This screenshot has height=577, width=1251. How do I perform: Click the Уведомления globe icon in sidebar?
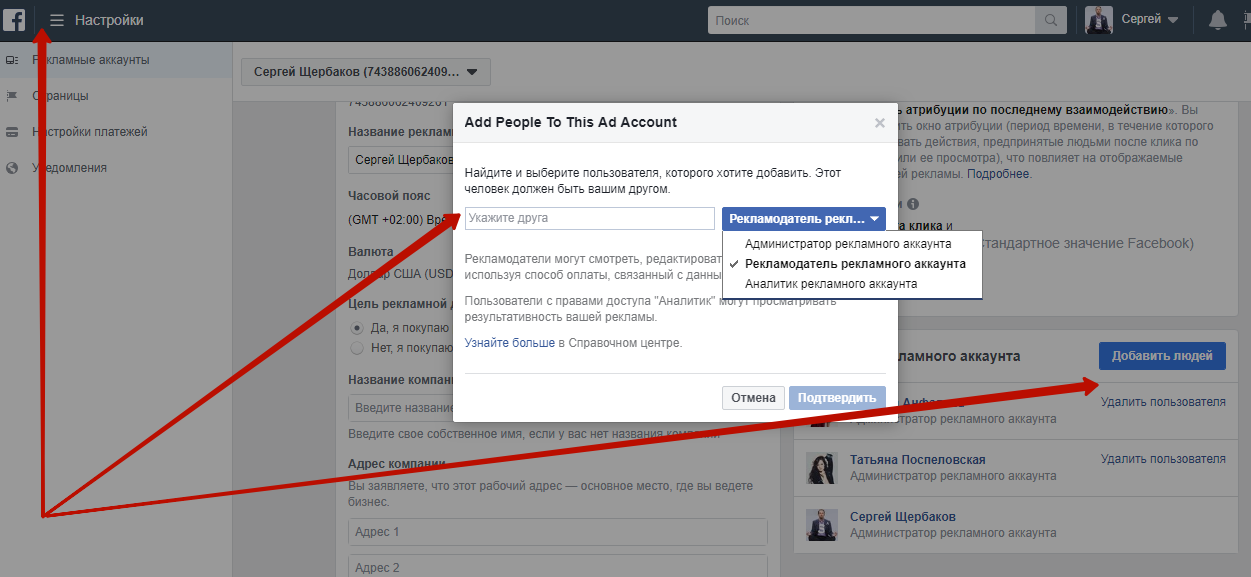(x=12, y=168)
